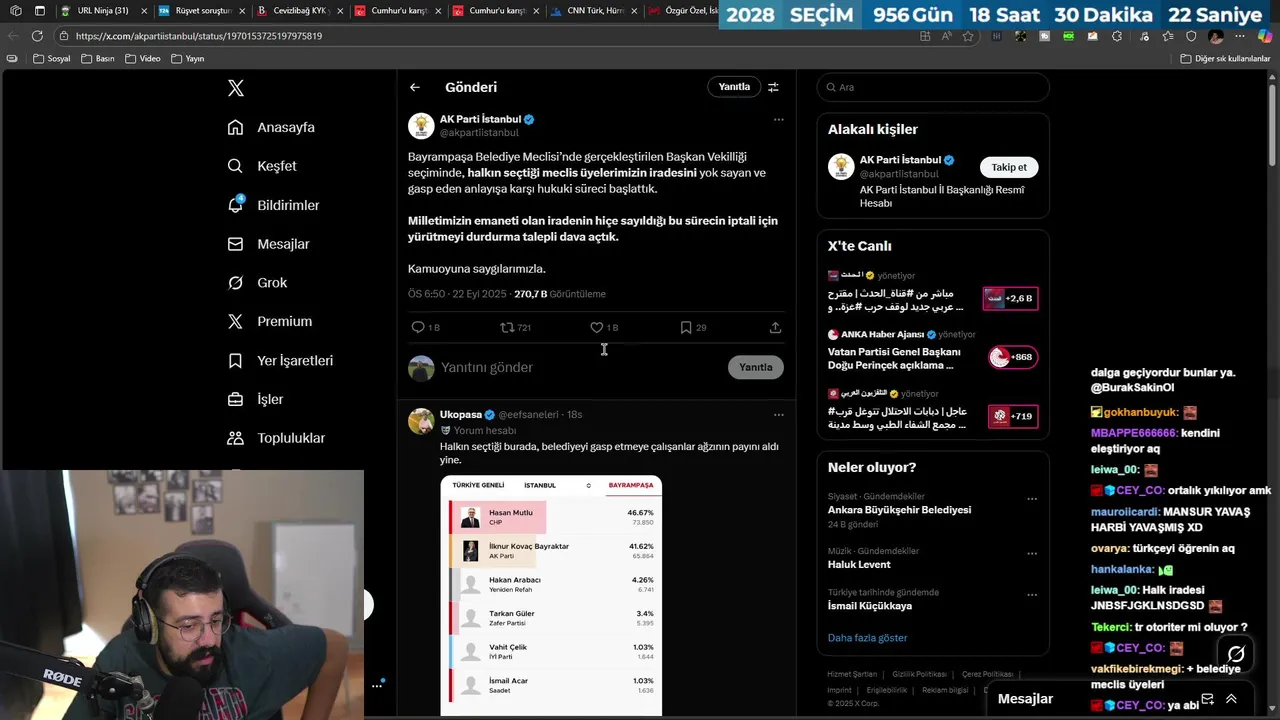Open reply sort settings icon
Image resolution: width=1280 pixels, height=720 pixels.
coord(773,87)
